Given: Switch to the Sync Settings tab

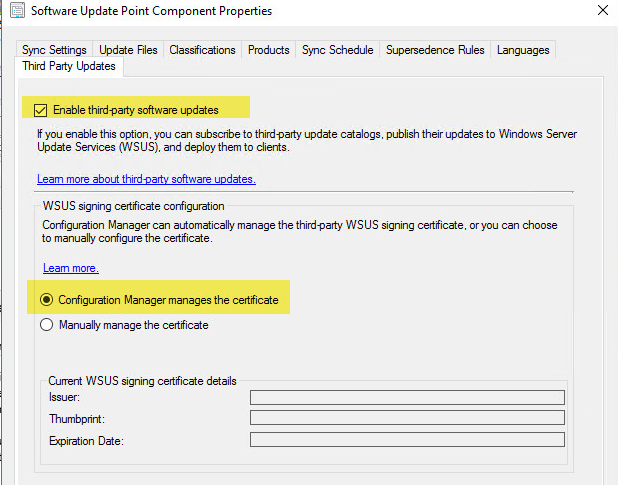Looking at the screenshot, I should pos(54,50).
